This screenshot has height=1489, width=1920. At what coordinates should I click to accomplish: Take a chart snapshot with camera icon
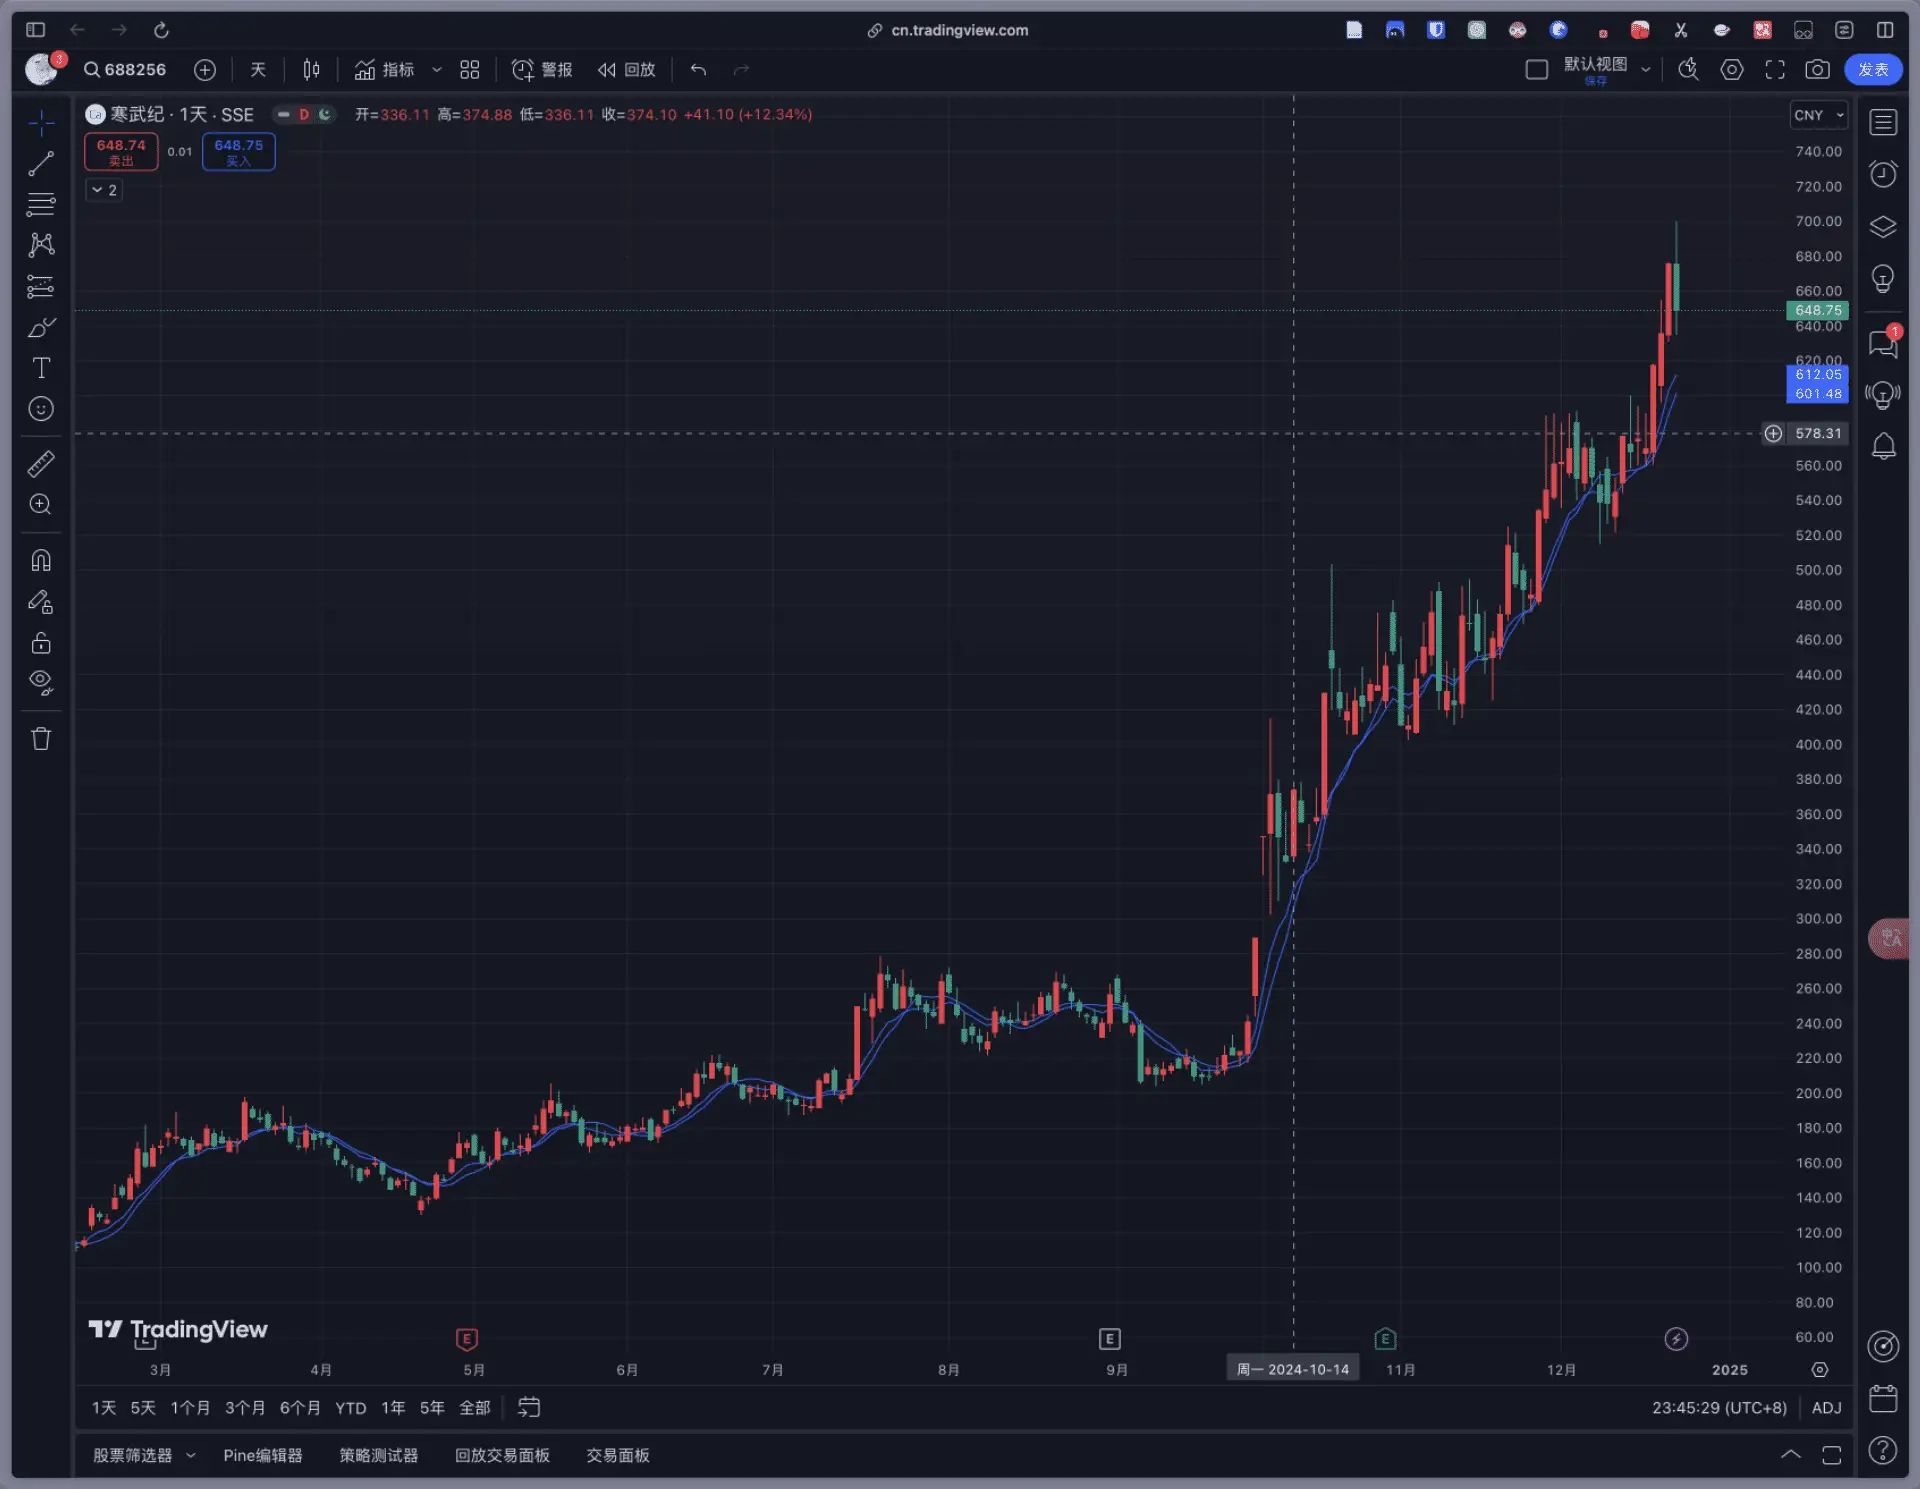1817,70
